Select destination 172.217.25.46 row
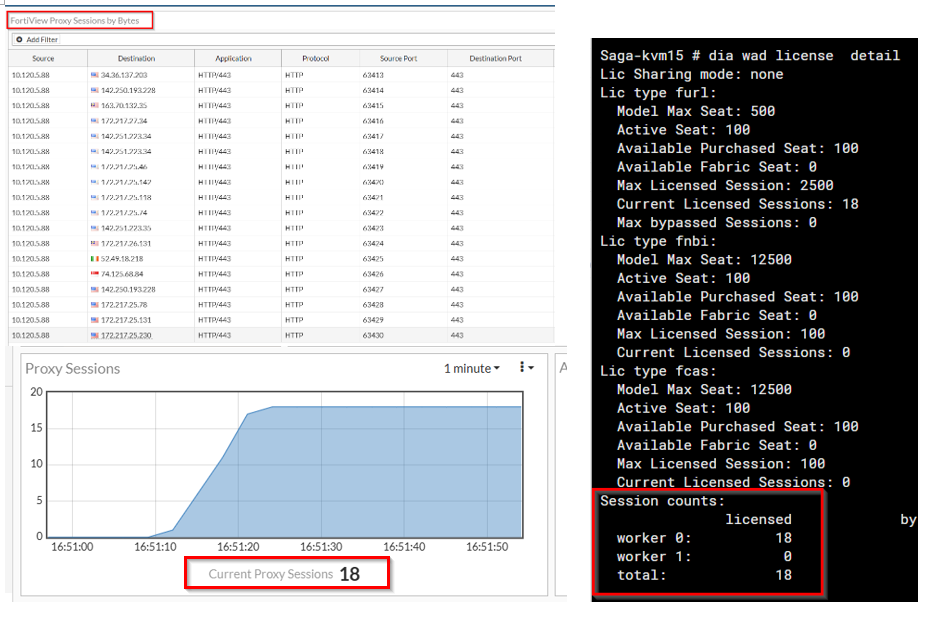Viewport: 938px width, 618px height. pyautogui.click(x=281, y=168)
